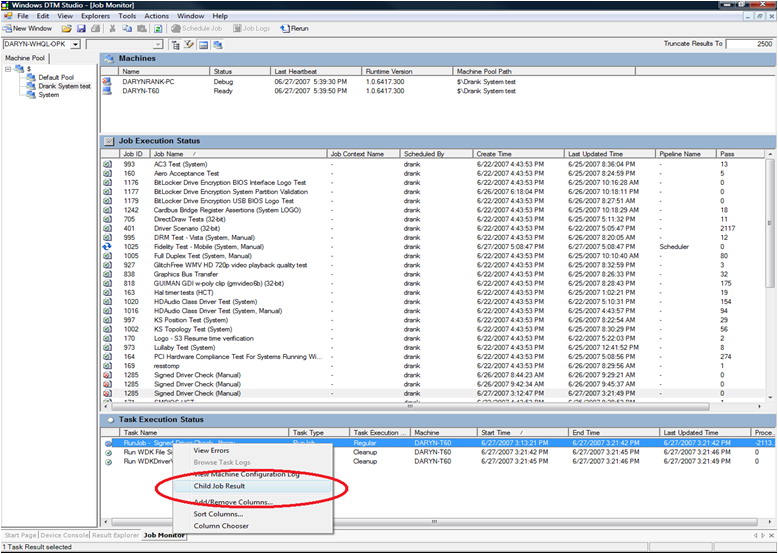Select the KS Topology Test (System) job row
The width and height of the screenshot is (778, 554).
pos(434,329)
